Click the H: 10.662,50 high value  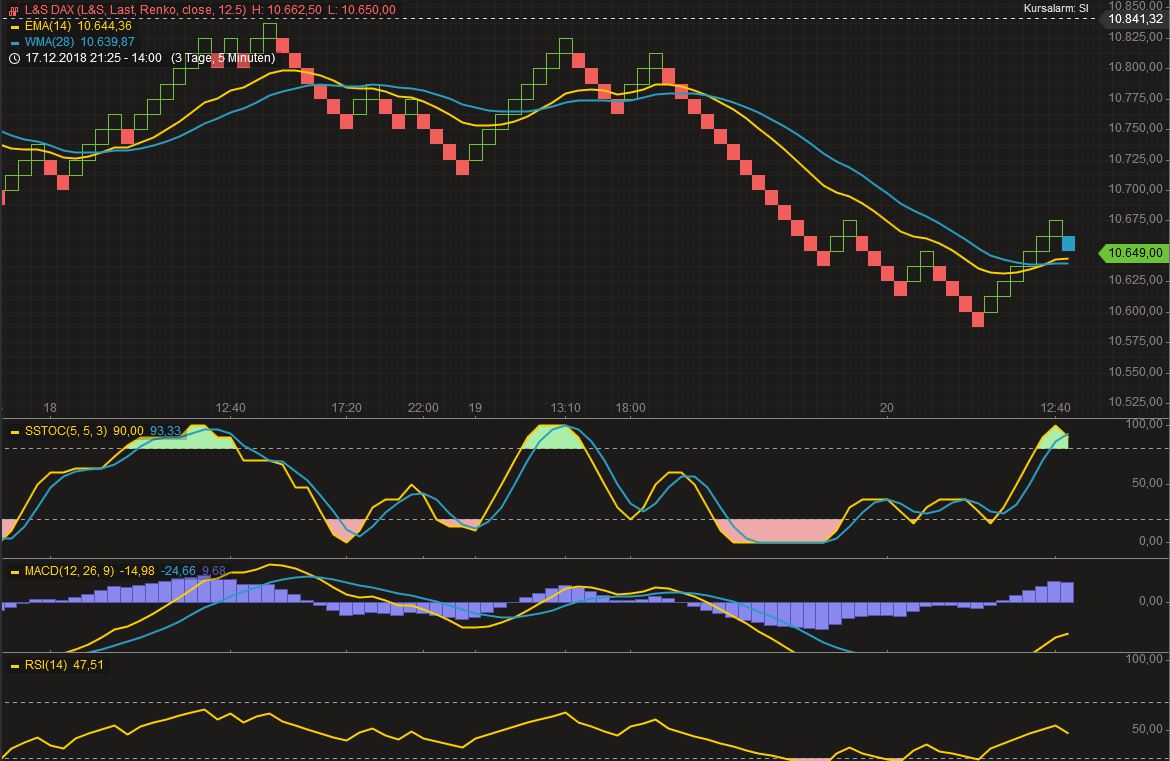(x=287, y=10)
